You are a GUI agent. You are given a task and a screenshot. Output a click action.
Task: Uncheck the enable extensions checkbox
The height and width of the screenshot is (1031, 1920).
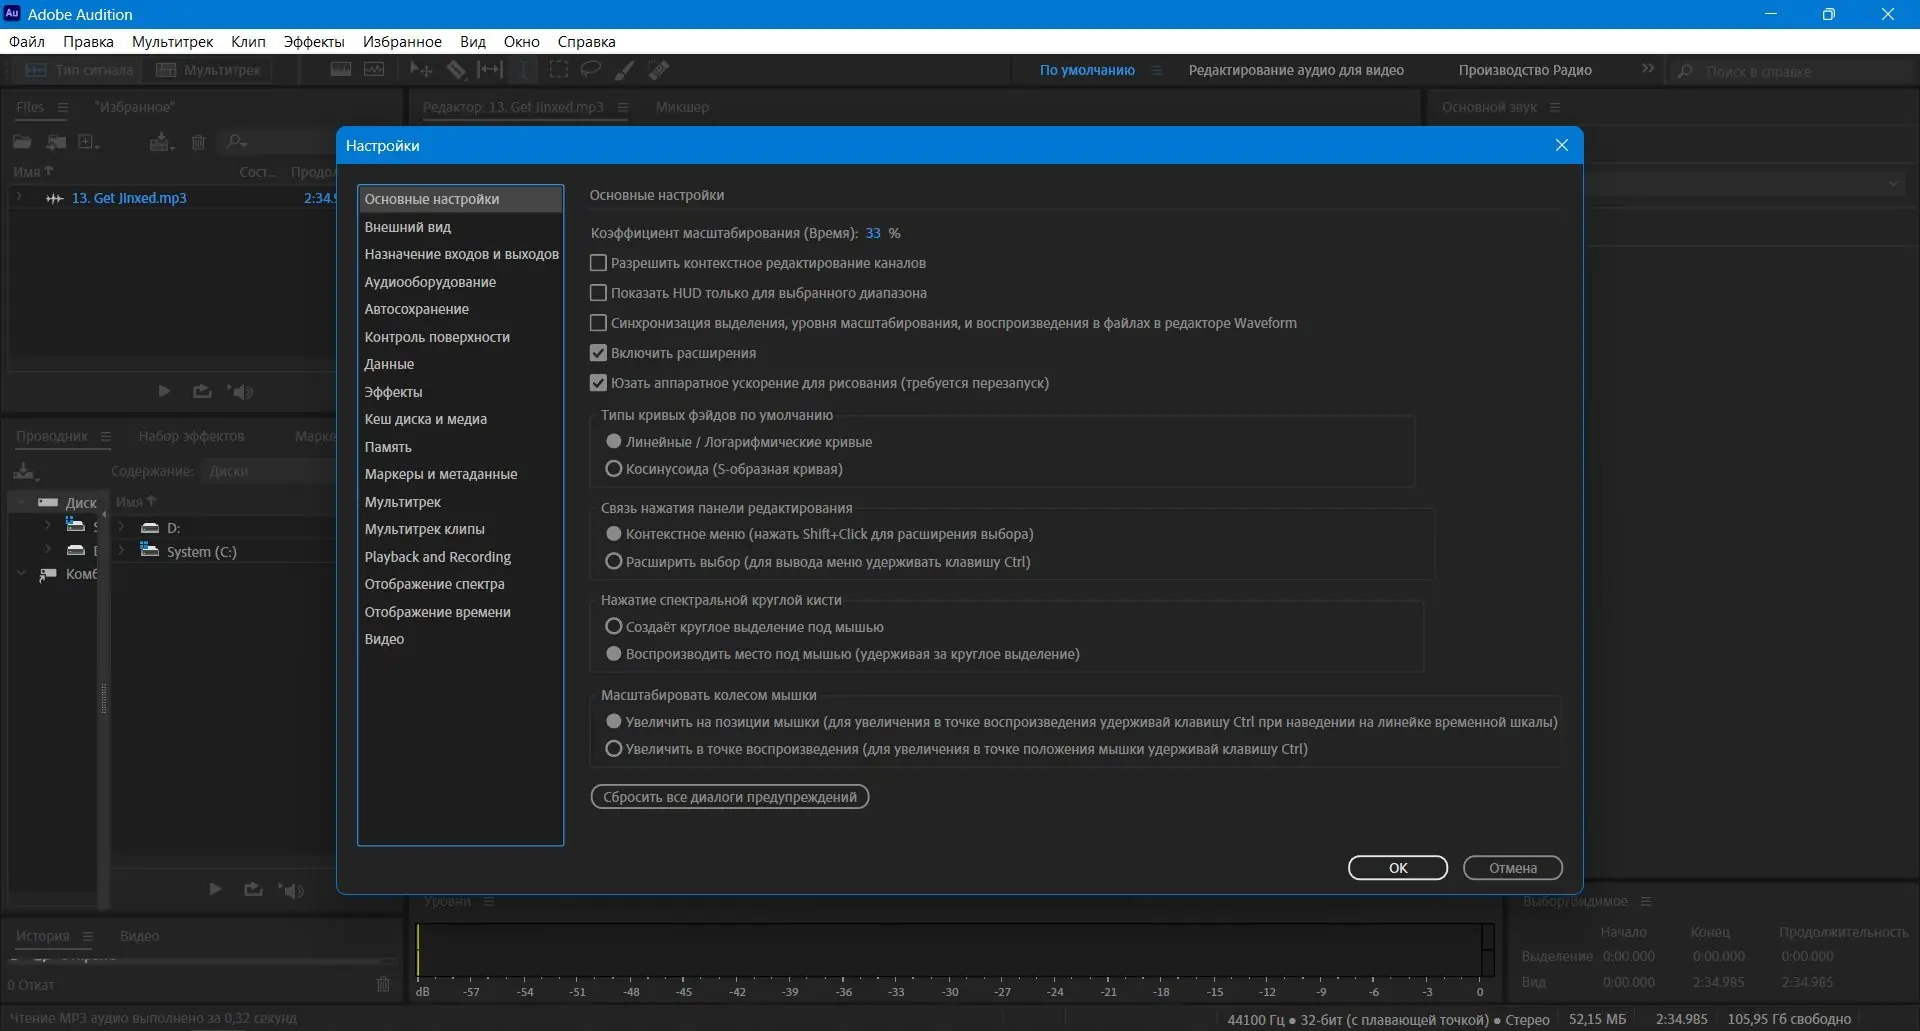[598, 353]
